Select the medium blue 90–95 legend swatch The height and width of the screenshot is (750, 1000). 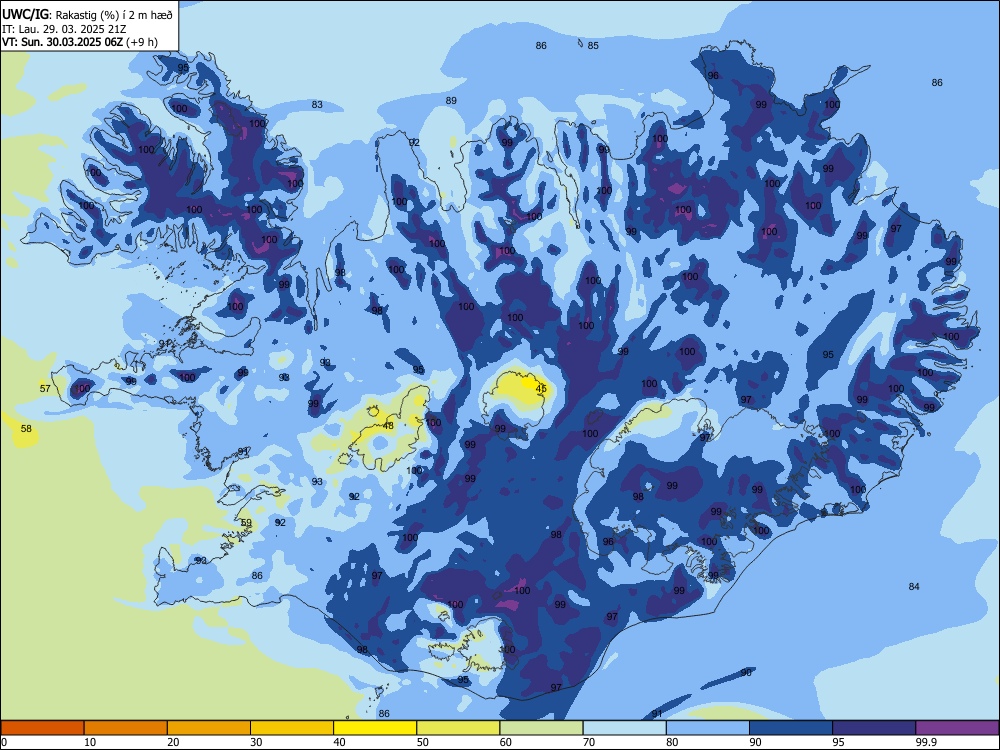coord(791,728)
